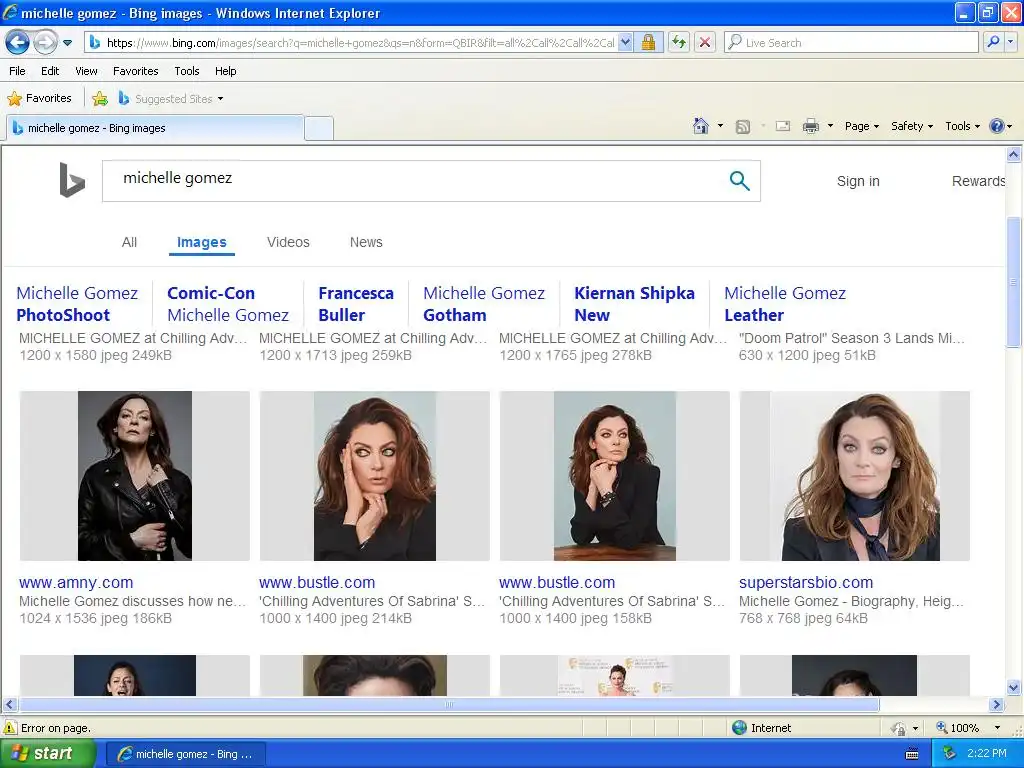Image resolution: width=1024 pixels, height=768 pixels.
Task: Switch to the All search tab
Action: click(x=129, y=242)
